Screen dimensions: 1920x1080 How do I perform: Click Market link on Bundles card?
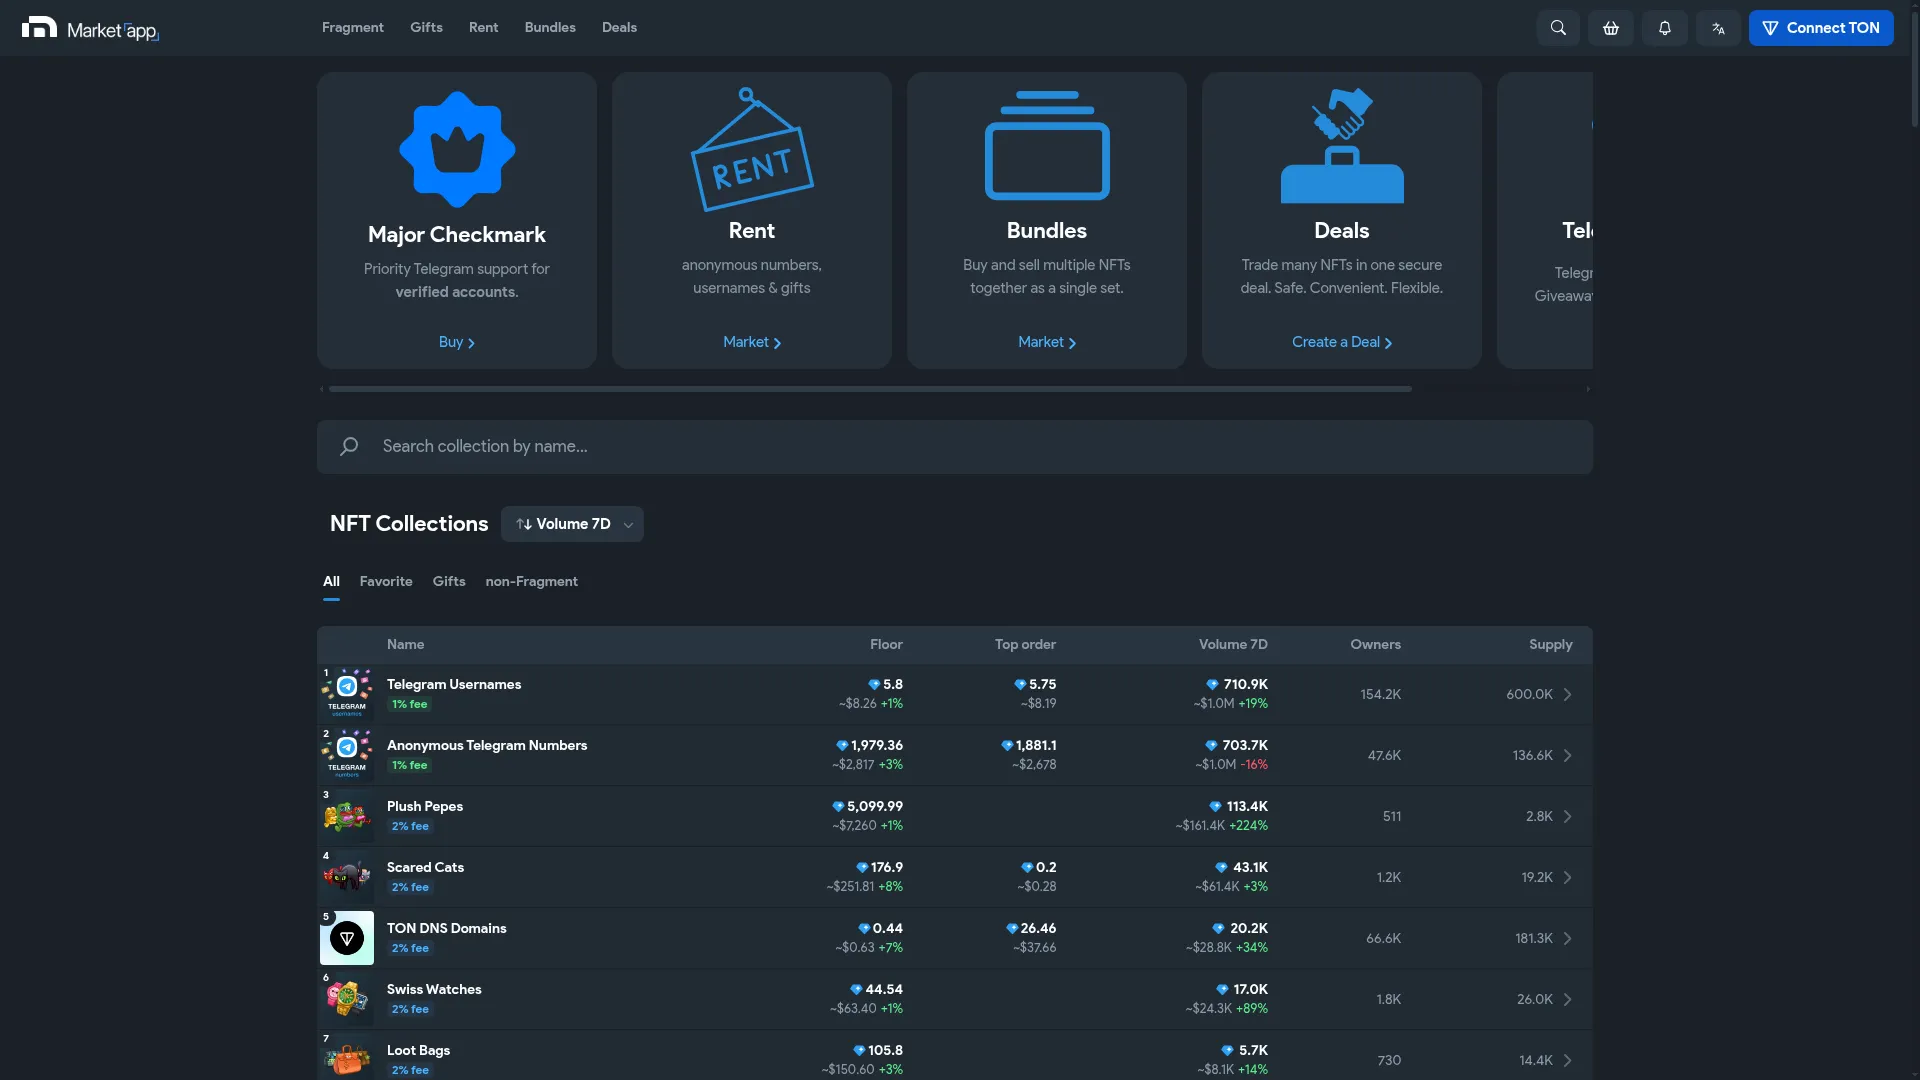[x=1047, y=342]
